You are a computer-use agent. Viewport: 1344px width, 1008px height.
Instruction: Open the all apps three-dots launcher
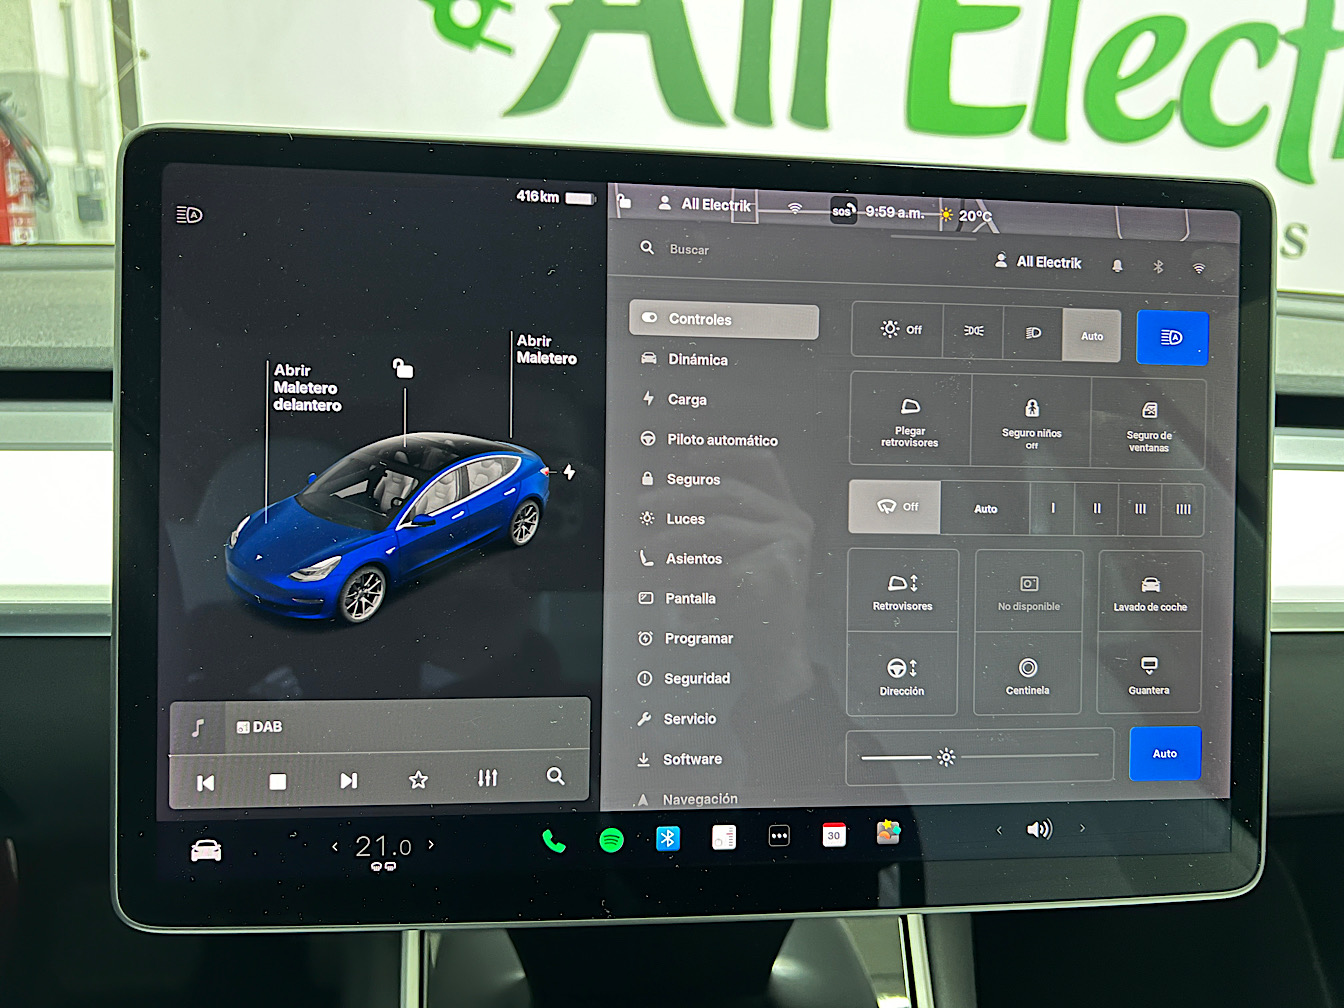pyautogui.click(x=779, y=836)
